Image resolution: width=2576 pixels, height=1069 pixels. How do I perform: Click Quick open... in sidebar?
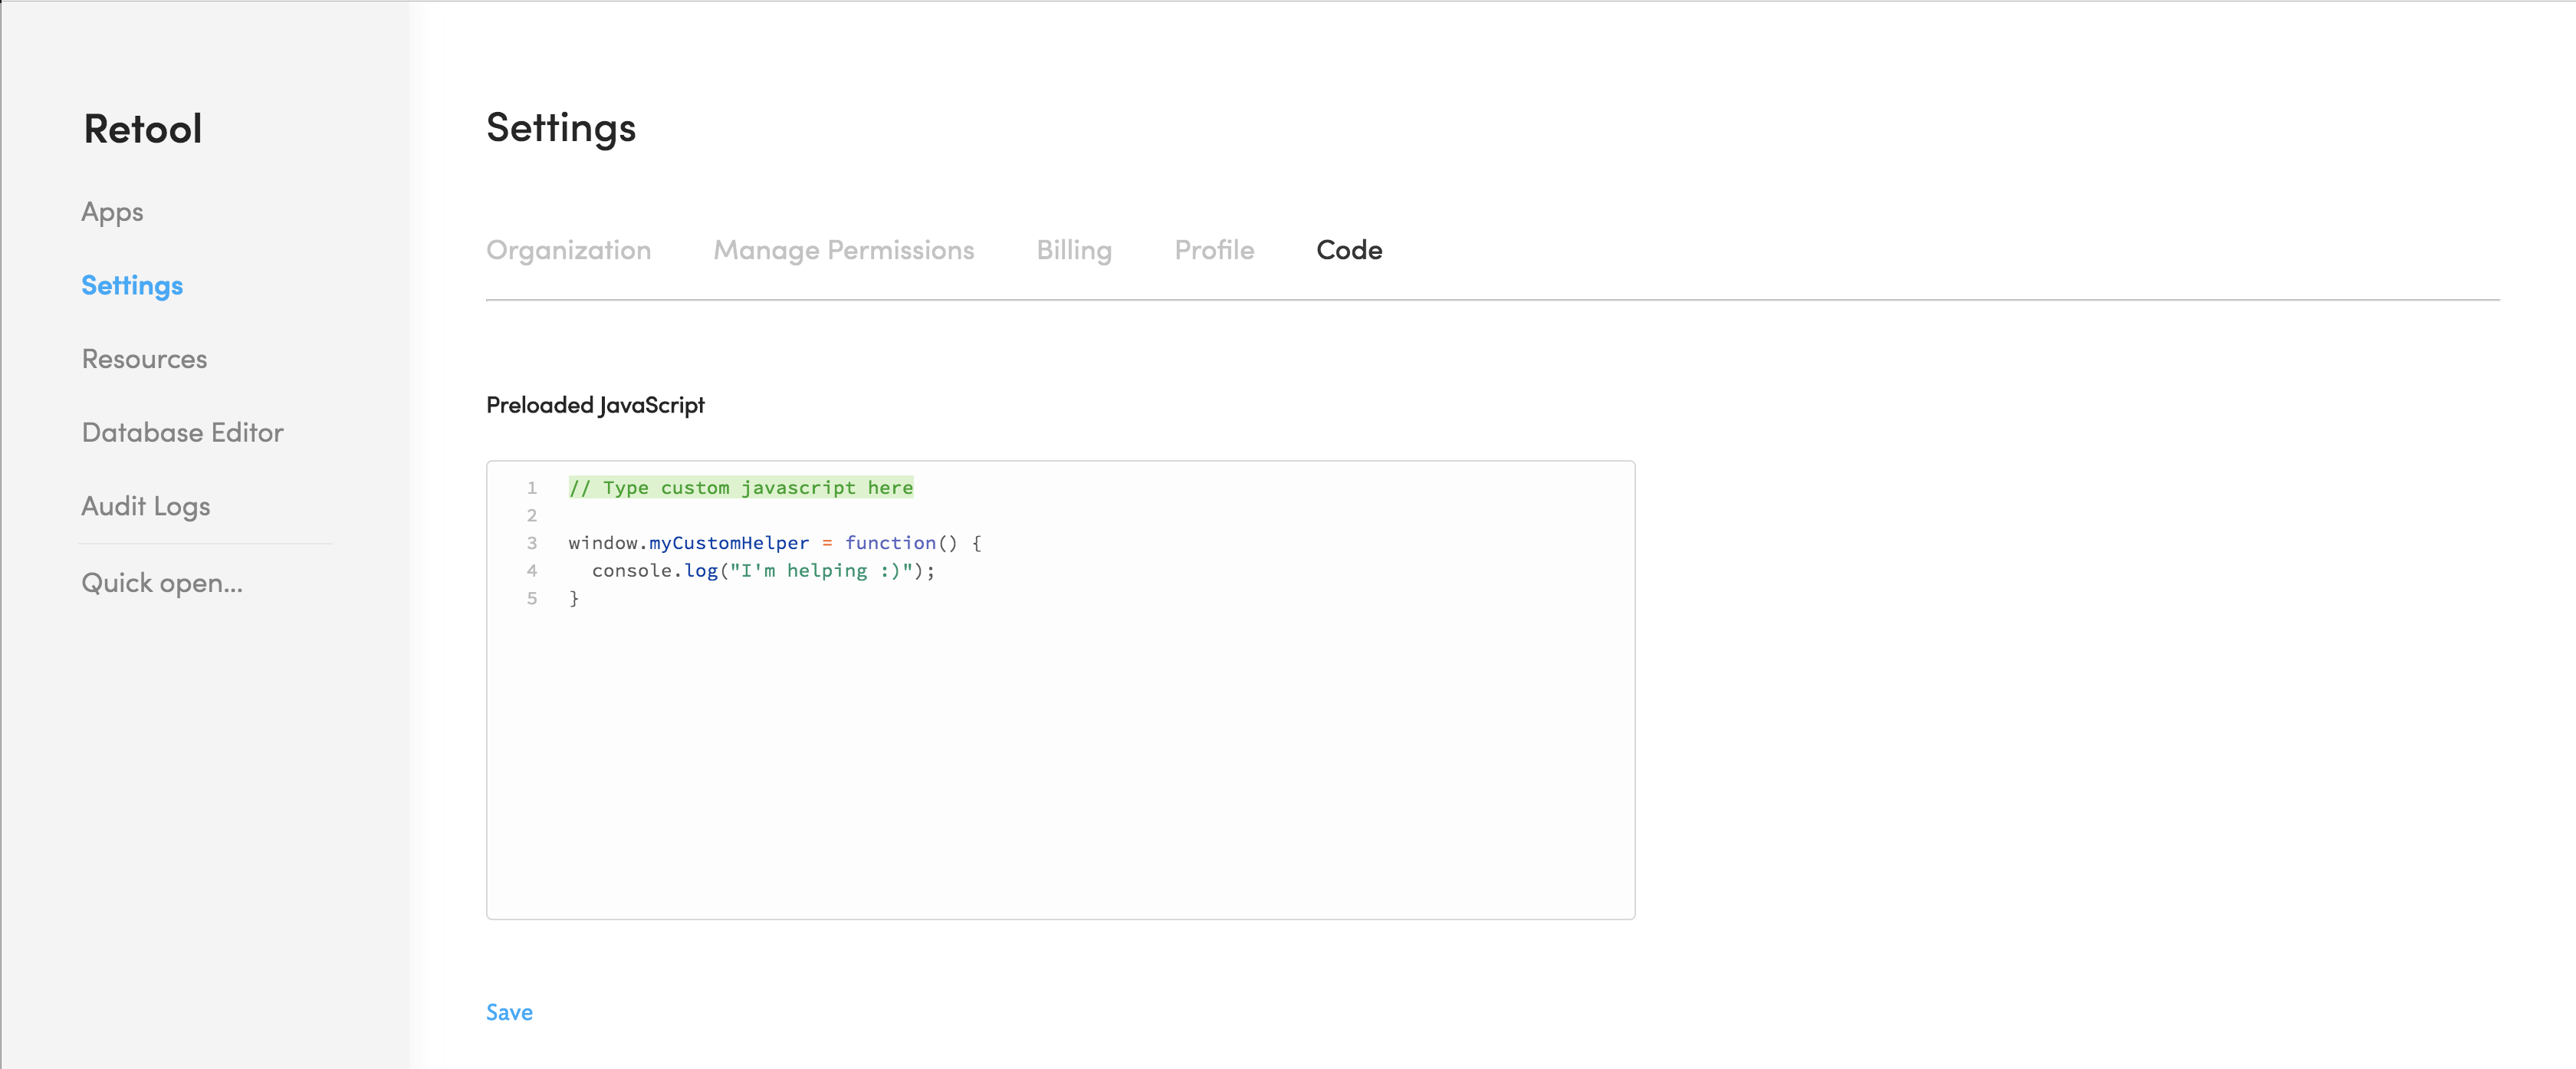pyautogui.click(x=162, y=583)
